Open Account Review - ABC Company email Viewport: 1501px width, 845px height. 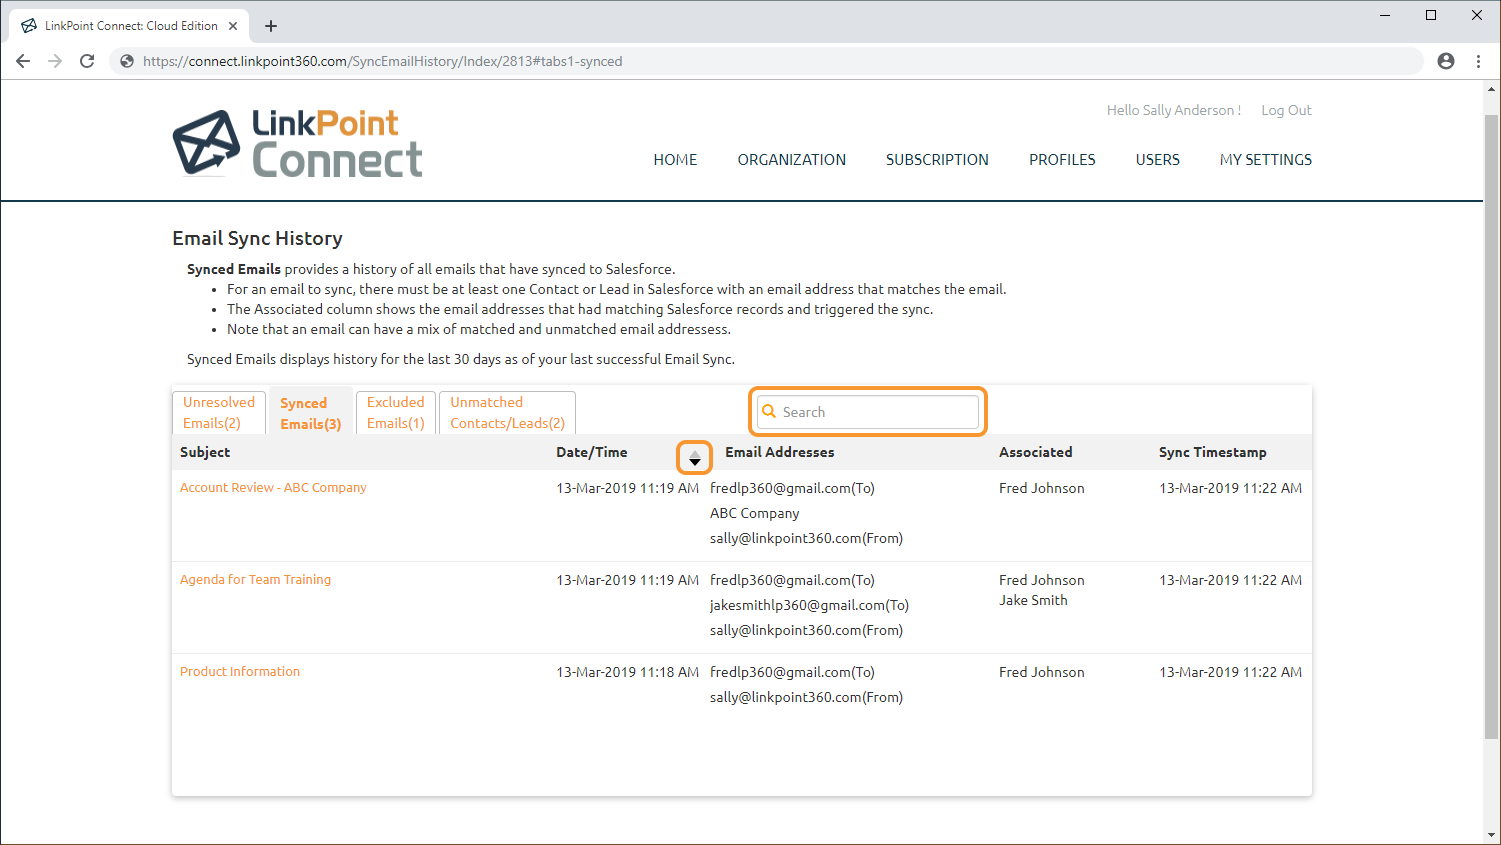(273, 488)
